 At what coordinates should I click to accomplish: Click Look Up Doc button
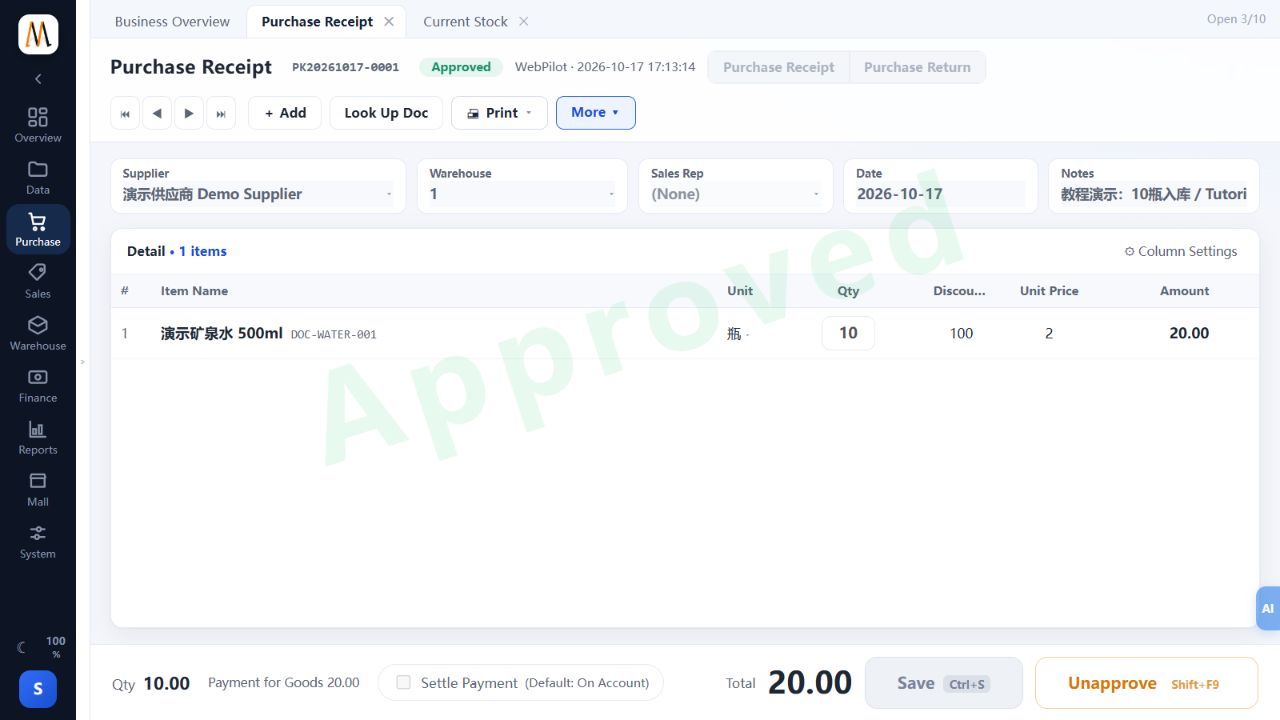[x=386, y=113]
